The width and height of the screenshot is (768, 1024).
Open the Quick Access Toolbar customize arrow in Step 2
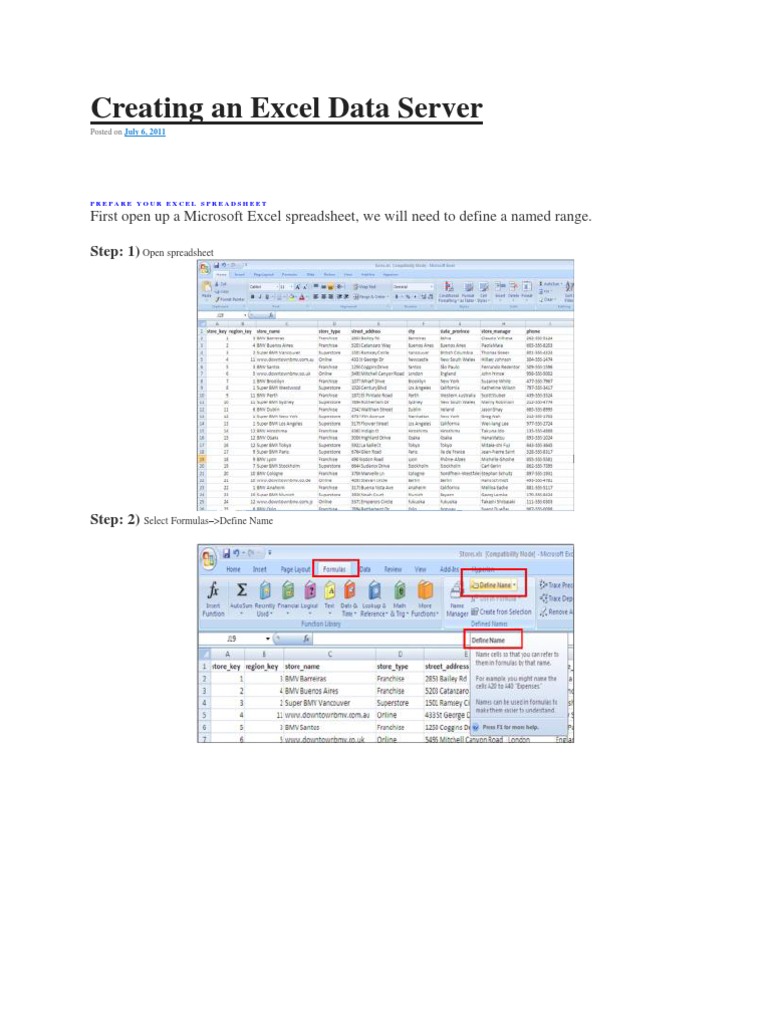click(x=270, y=553)
